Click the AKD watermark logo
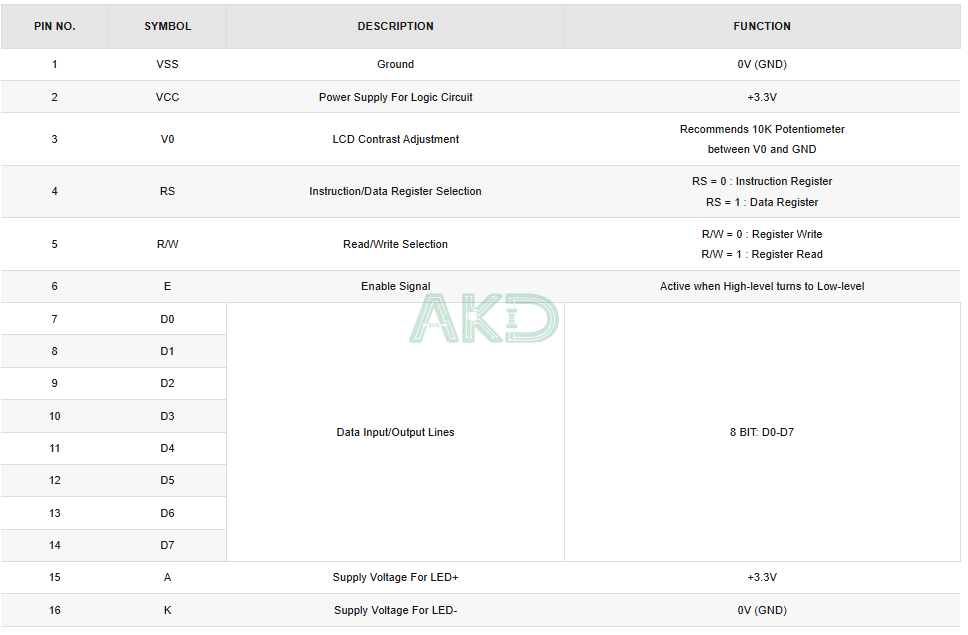This screenshot has width=968, height=635. pyautogui.click(x=484, y=318)
